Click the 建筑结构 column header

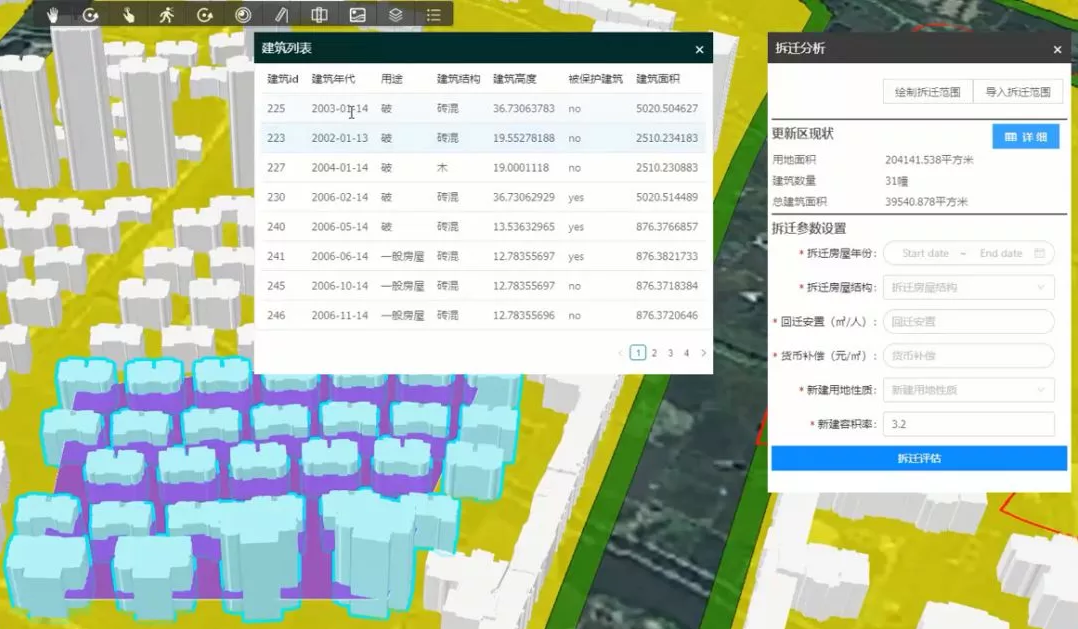pos(459,79)
